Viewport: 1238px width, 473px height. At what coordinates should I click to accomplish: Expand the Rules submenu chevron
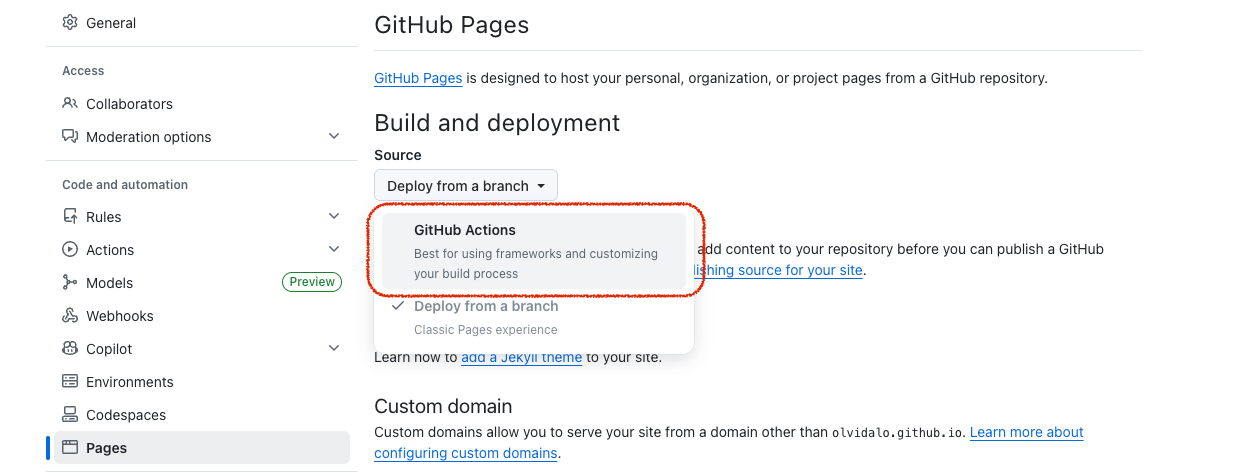[334, 217]
